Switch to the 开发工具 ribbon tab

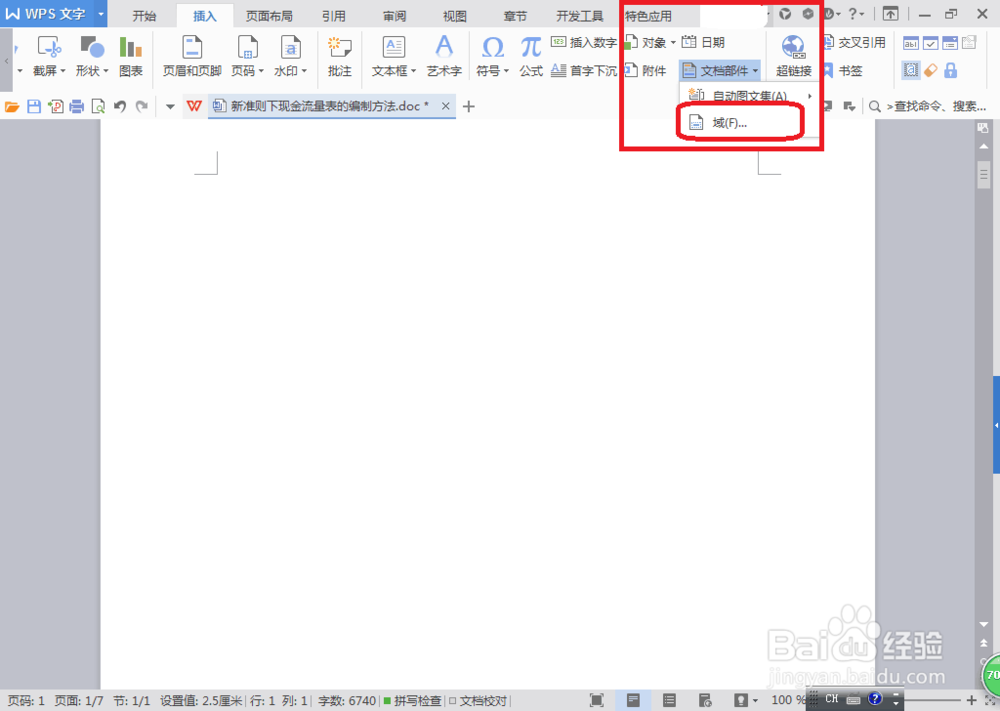580,16
